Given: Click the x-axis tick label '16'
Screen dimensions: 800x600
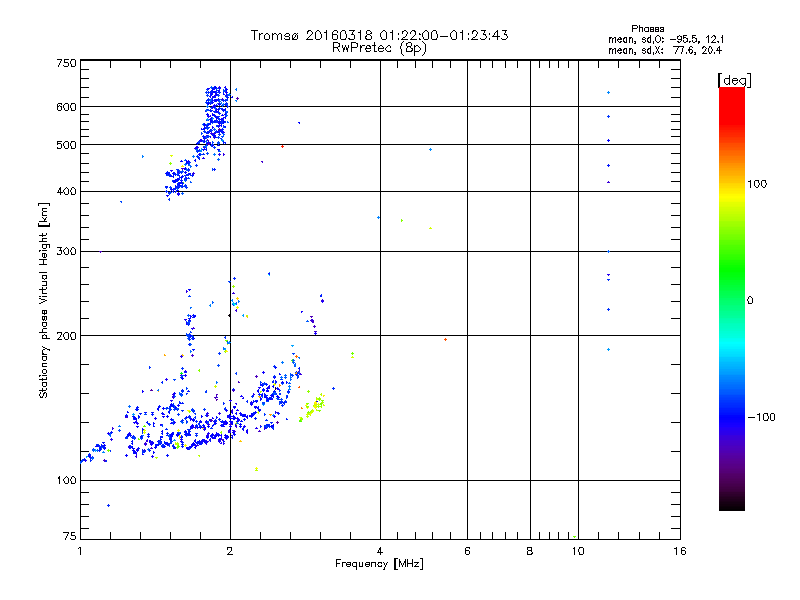Looking at the screenshot, I should coord(680,551).
